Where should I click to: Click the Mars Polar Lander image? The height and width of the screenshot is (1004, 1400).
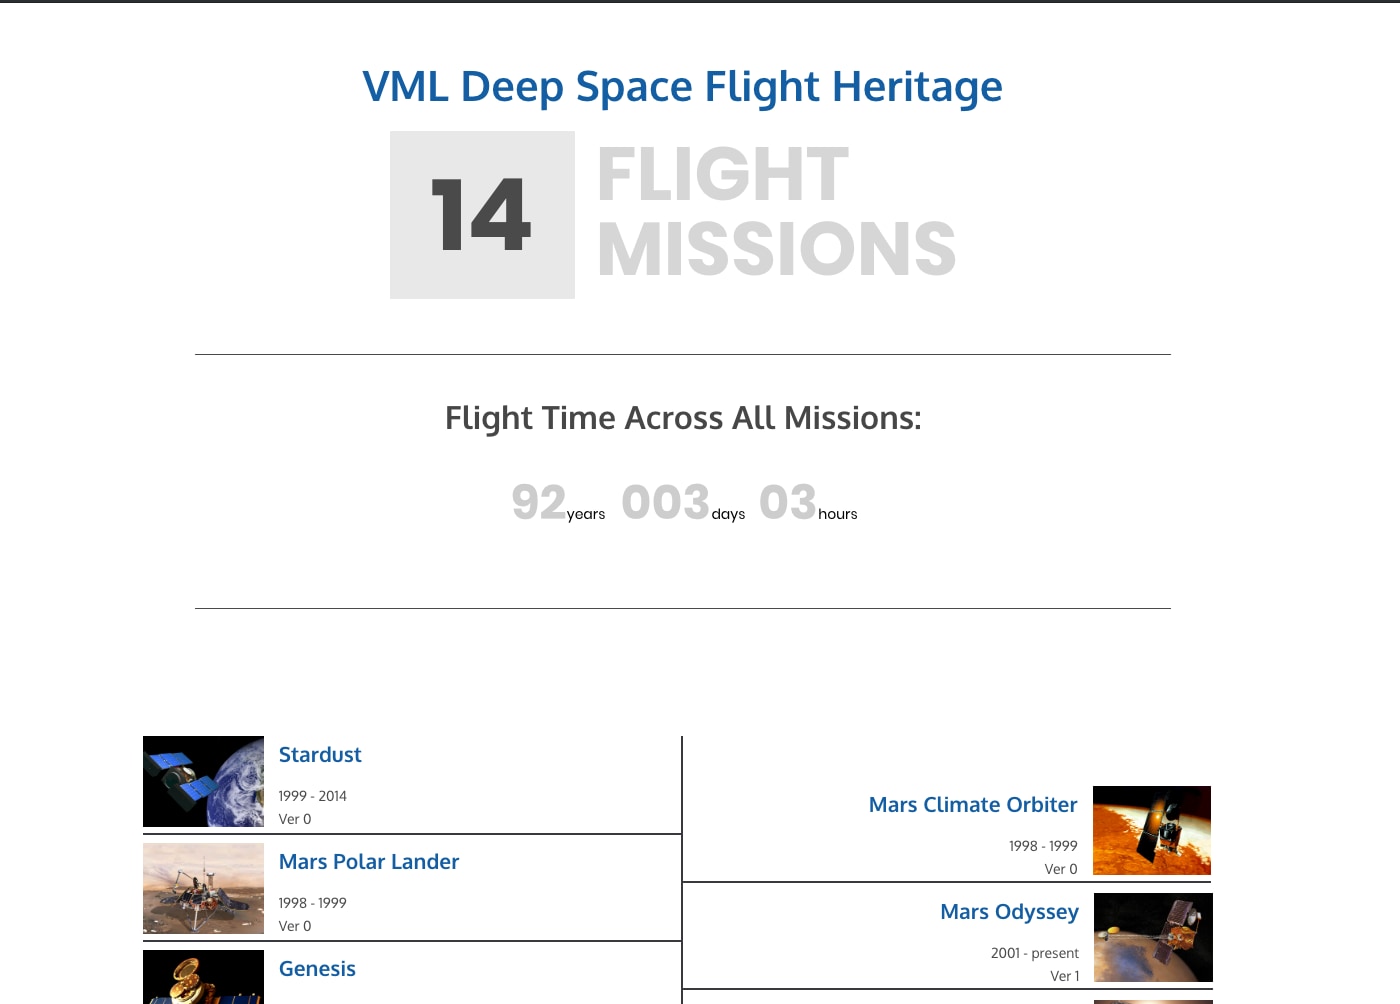[x=203, y=888]
